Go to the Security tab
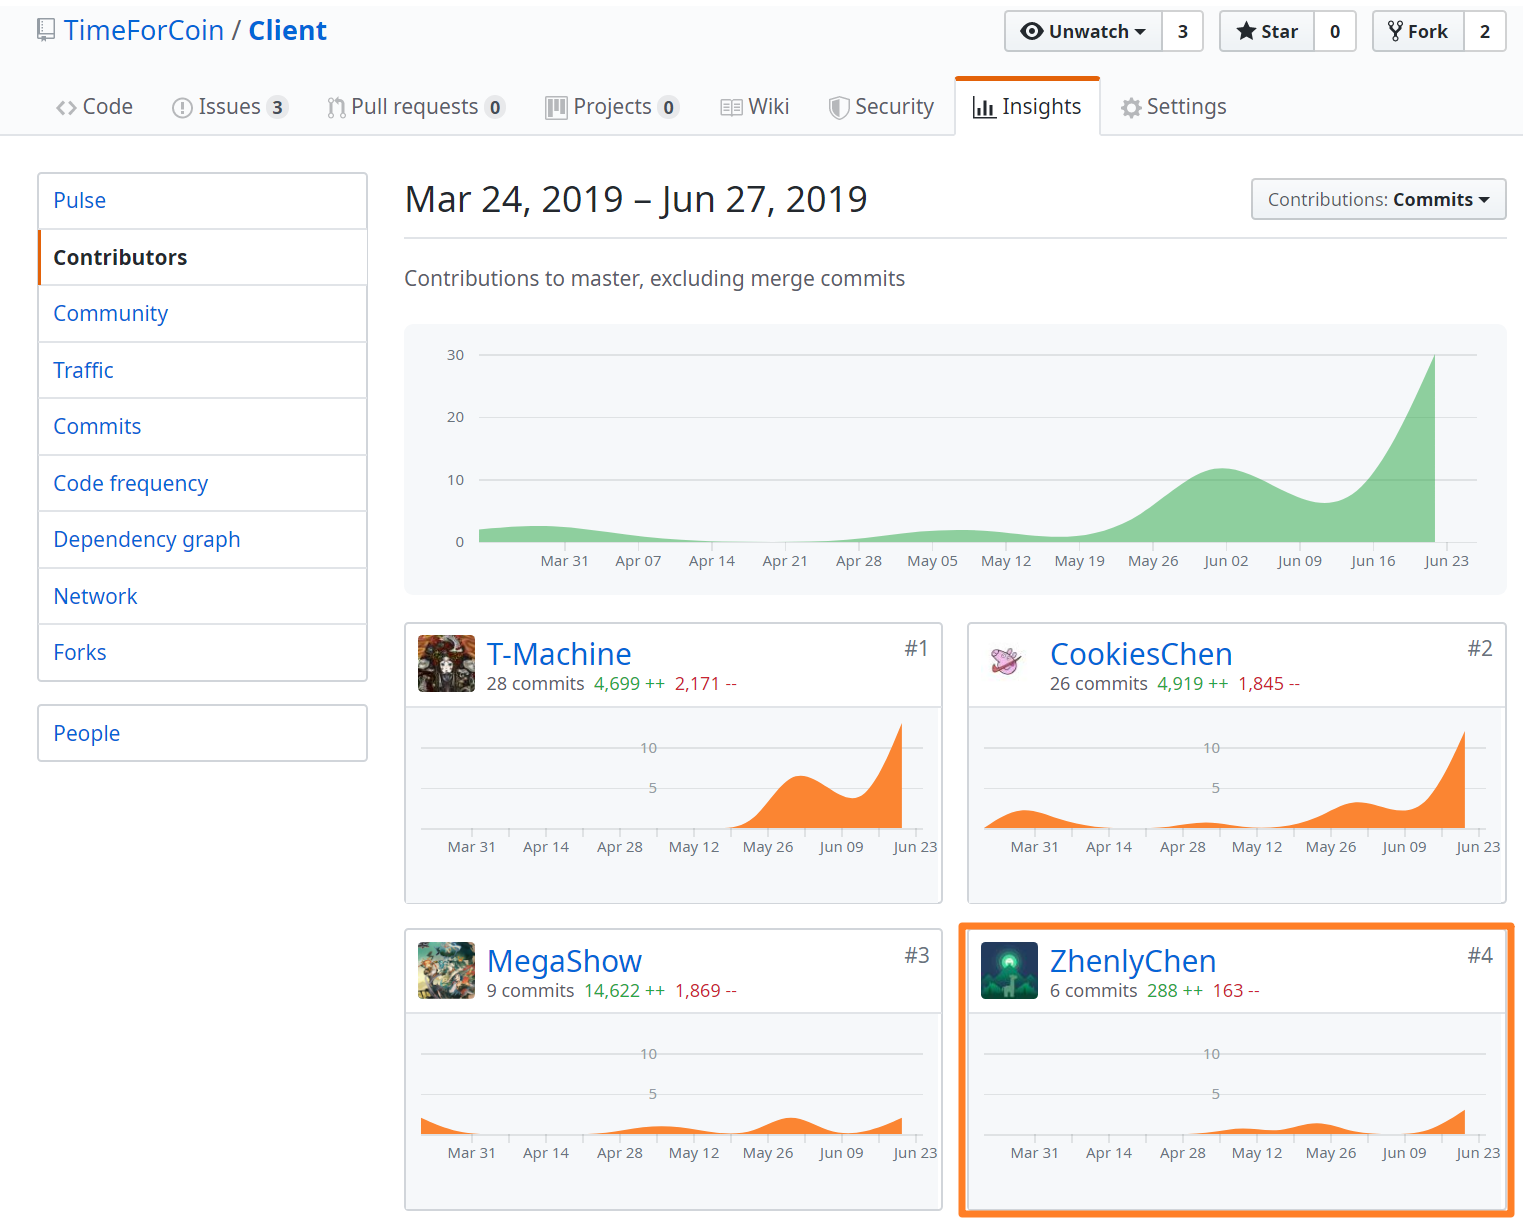The width and height of the screenshot is (1523, 1226). [x=882, y=107]
